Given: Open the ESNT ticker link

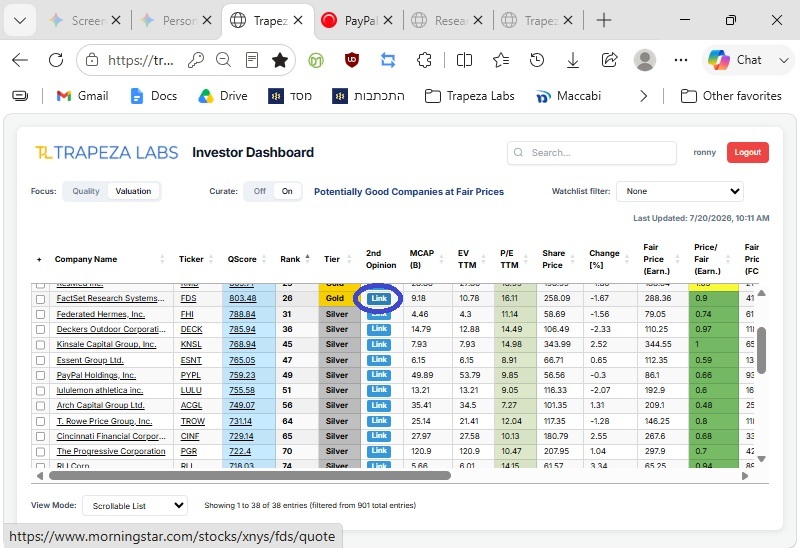Looking at the screenshot, I should [191, 360].
